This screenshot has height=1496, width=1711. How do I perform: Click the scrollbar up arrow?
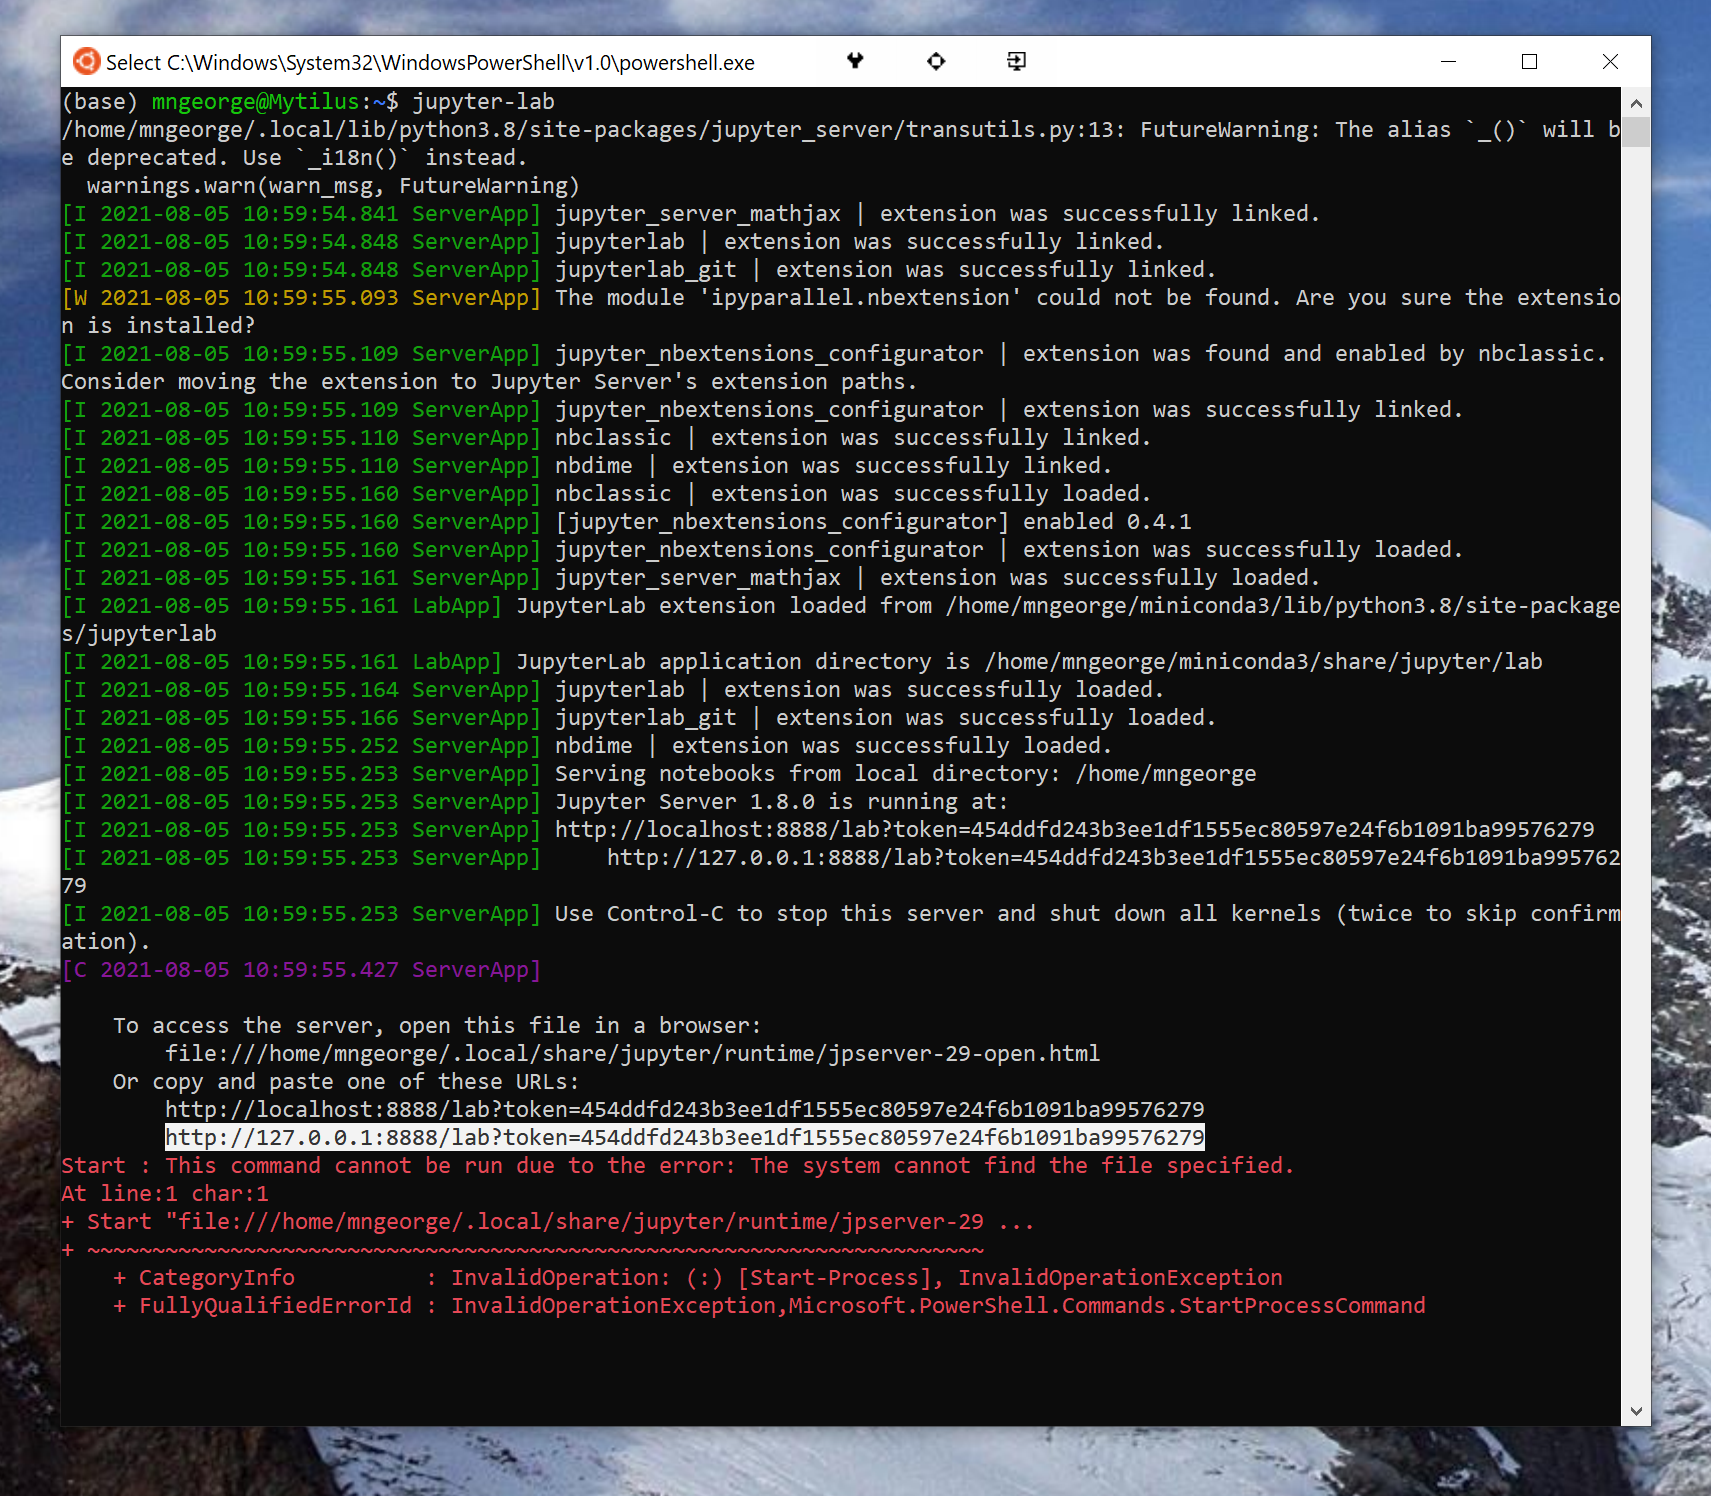click(1636, 103)
